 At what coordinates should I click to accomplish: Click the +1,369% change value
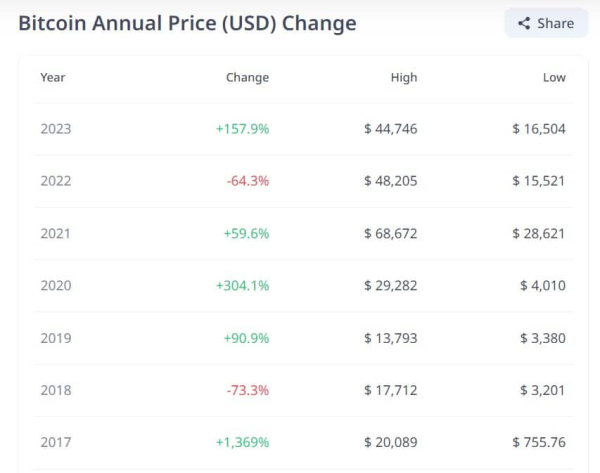point(242,442)
